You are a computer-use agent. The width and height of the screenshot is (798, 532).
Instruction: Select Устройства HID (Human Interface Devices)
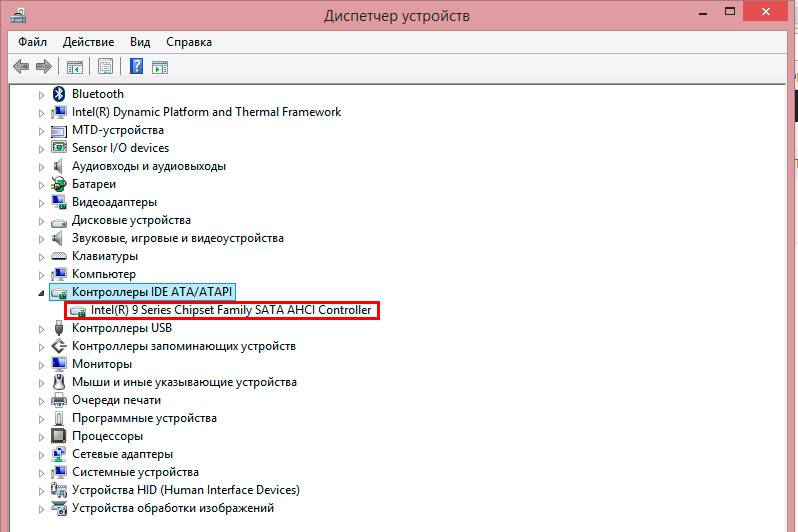point(185,490)
